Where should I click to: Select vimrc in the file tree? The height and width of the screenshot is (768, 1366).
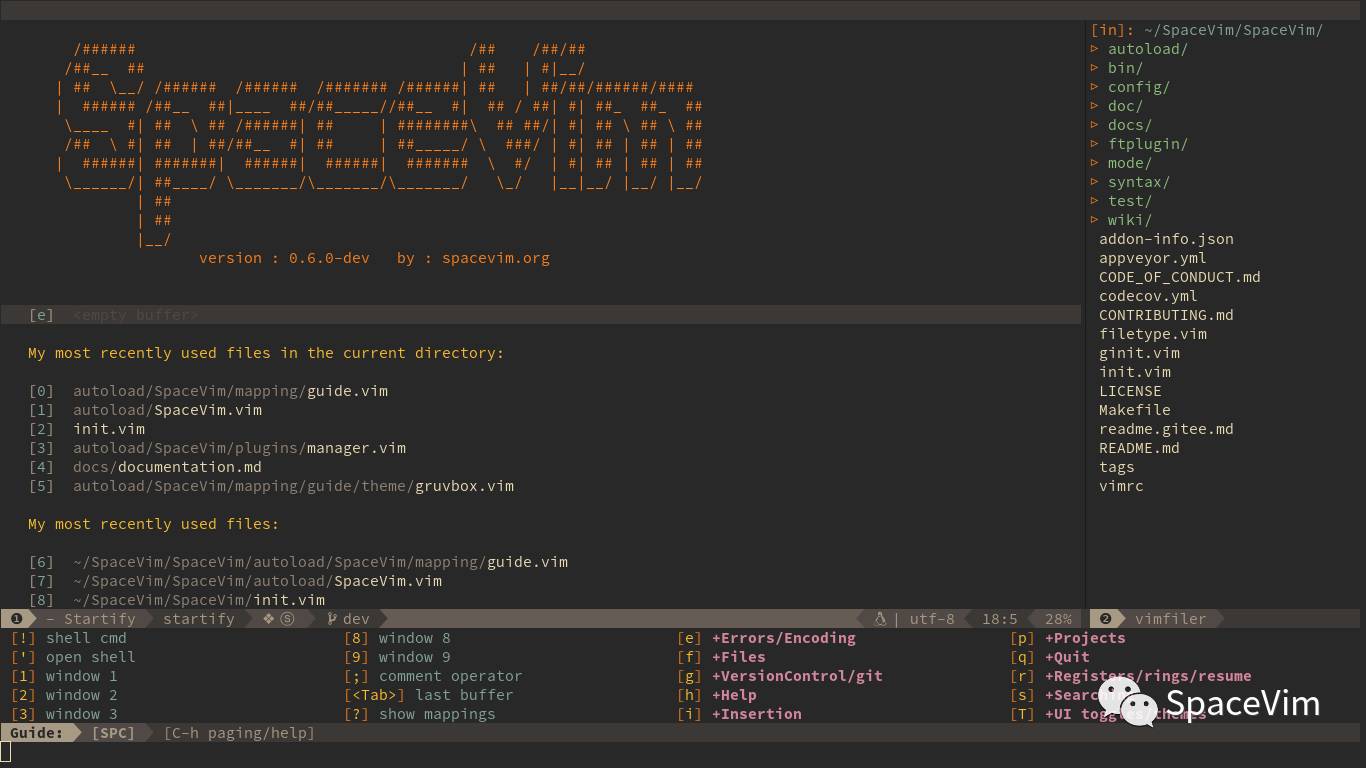point(1121,486)
